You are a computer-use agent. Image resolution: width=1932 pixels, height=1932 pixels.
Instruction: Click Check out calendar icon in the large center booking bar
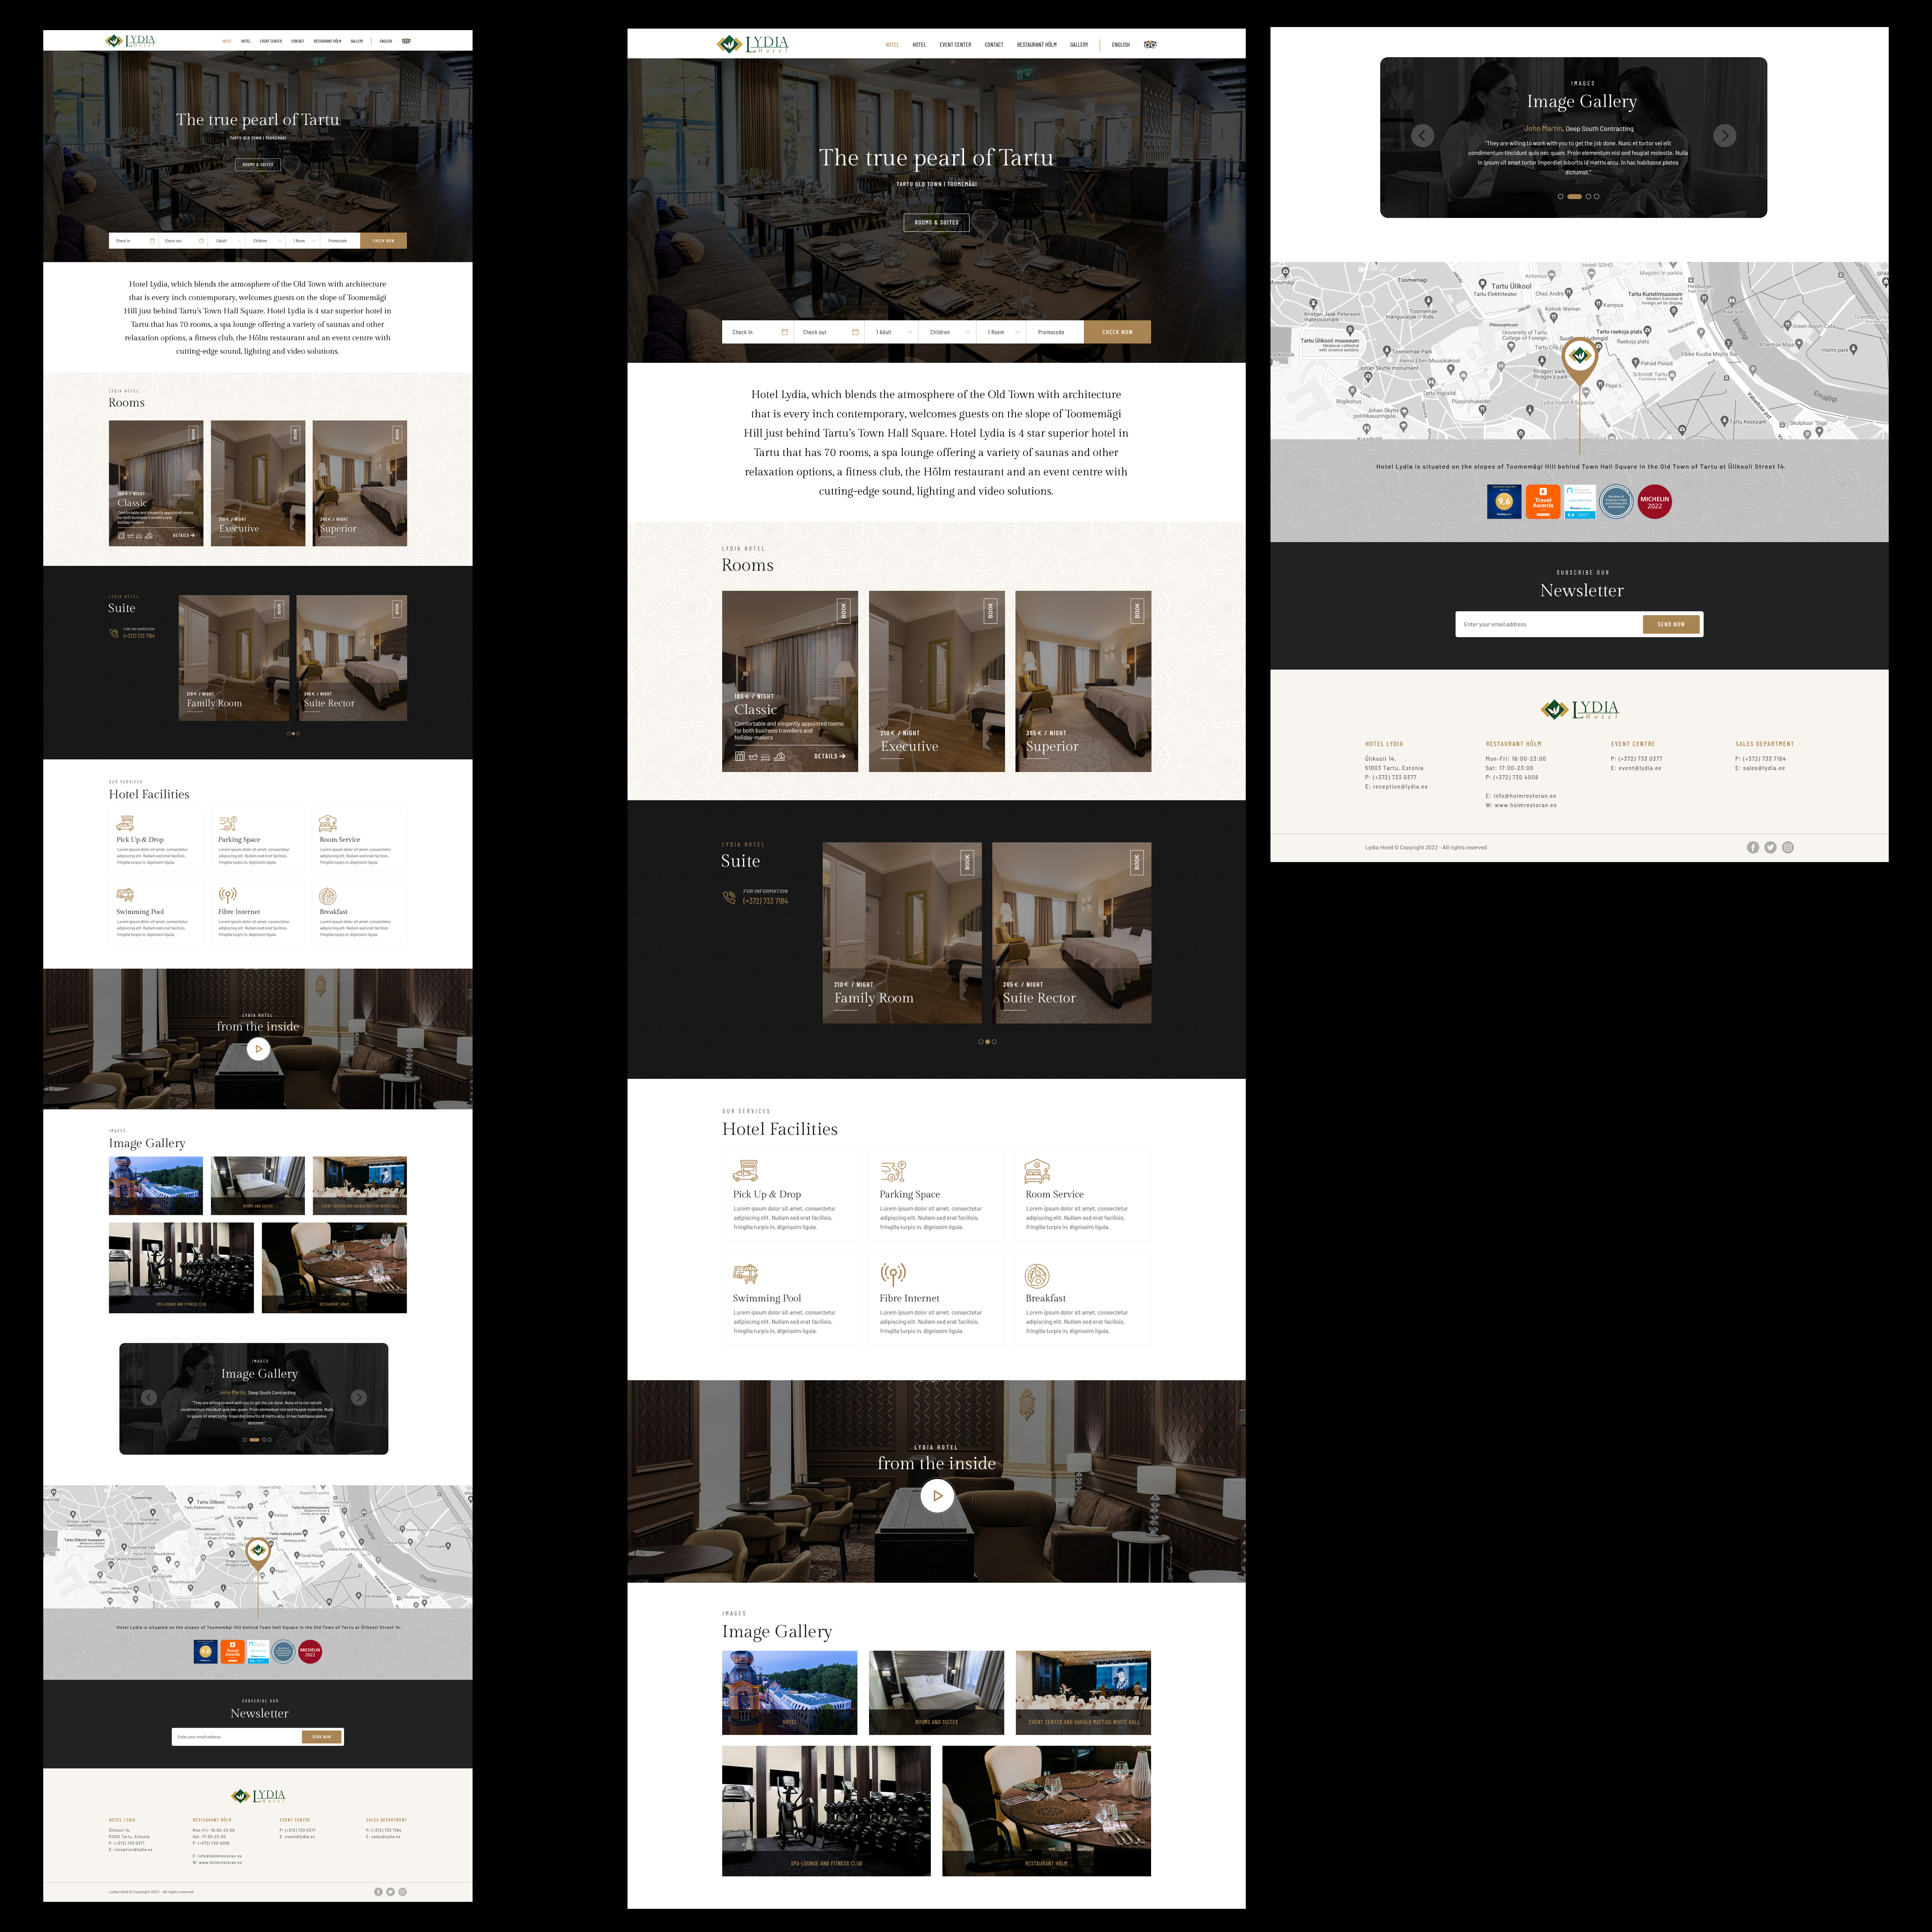click(855, 332)
